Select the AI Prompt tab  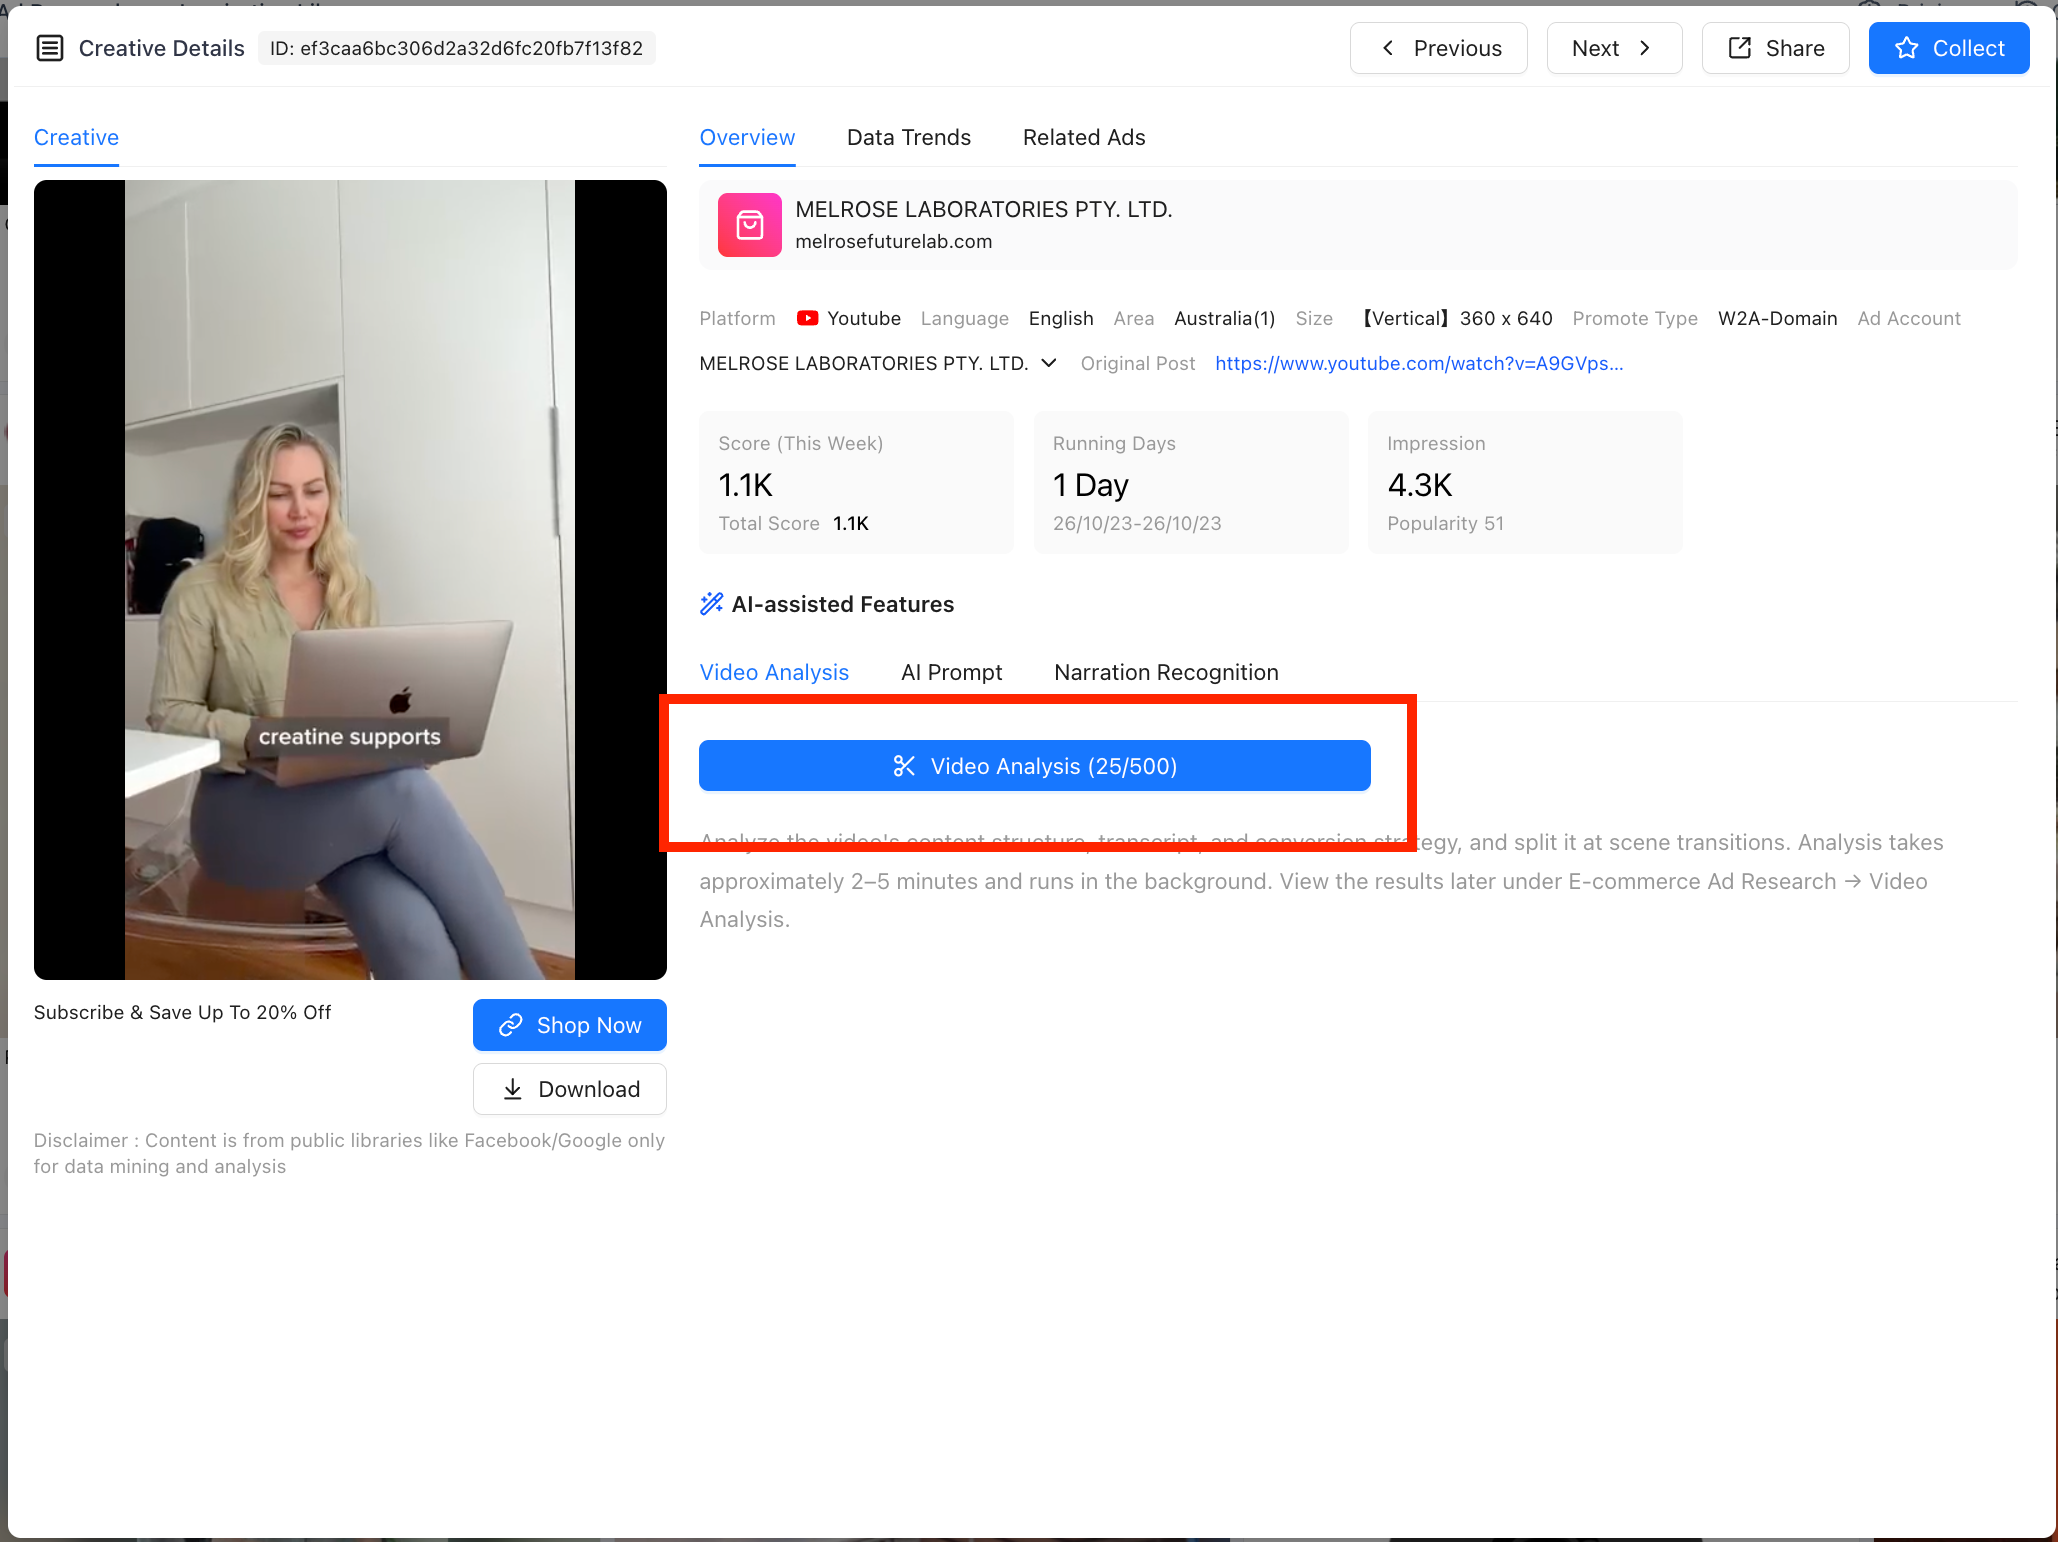click(952, 672)
